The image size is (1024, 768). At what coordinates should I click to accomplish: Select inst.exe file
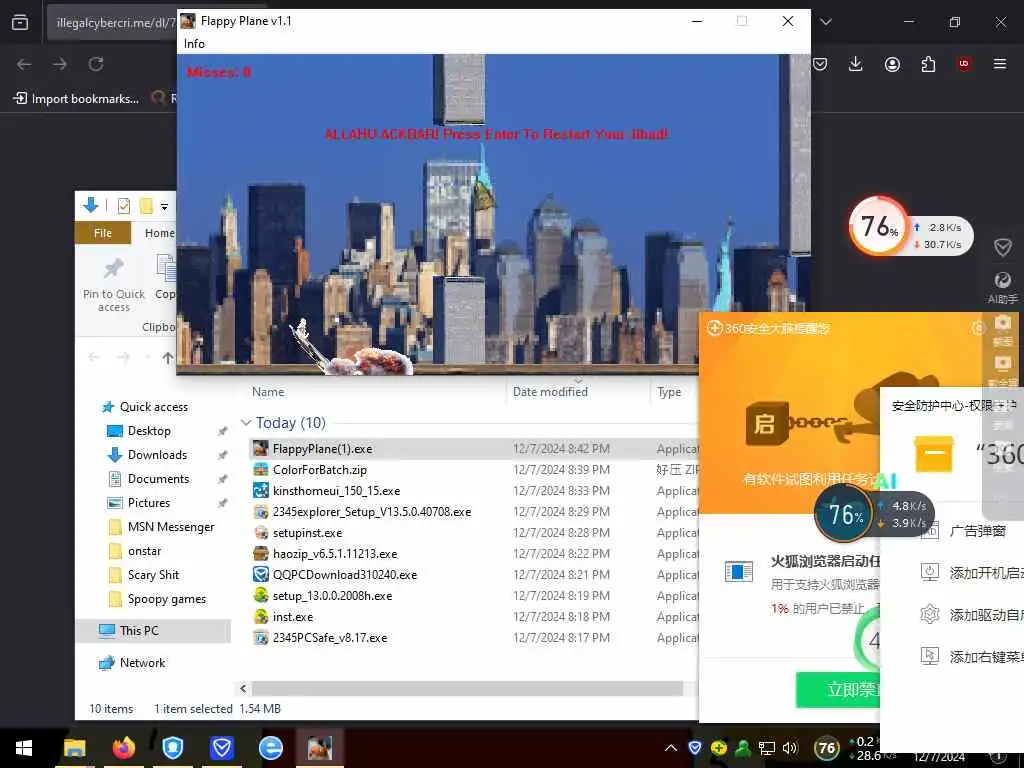(293, 616)
